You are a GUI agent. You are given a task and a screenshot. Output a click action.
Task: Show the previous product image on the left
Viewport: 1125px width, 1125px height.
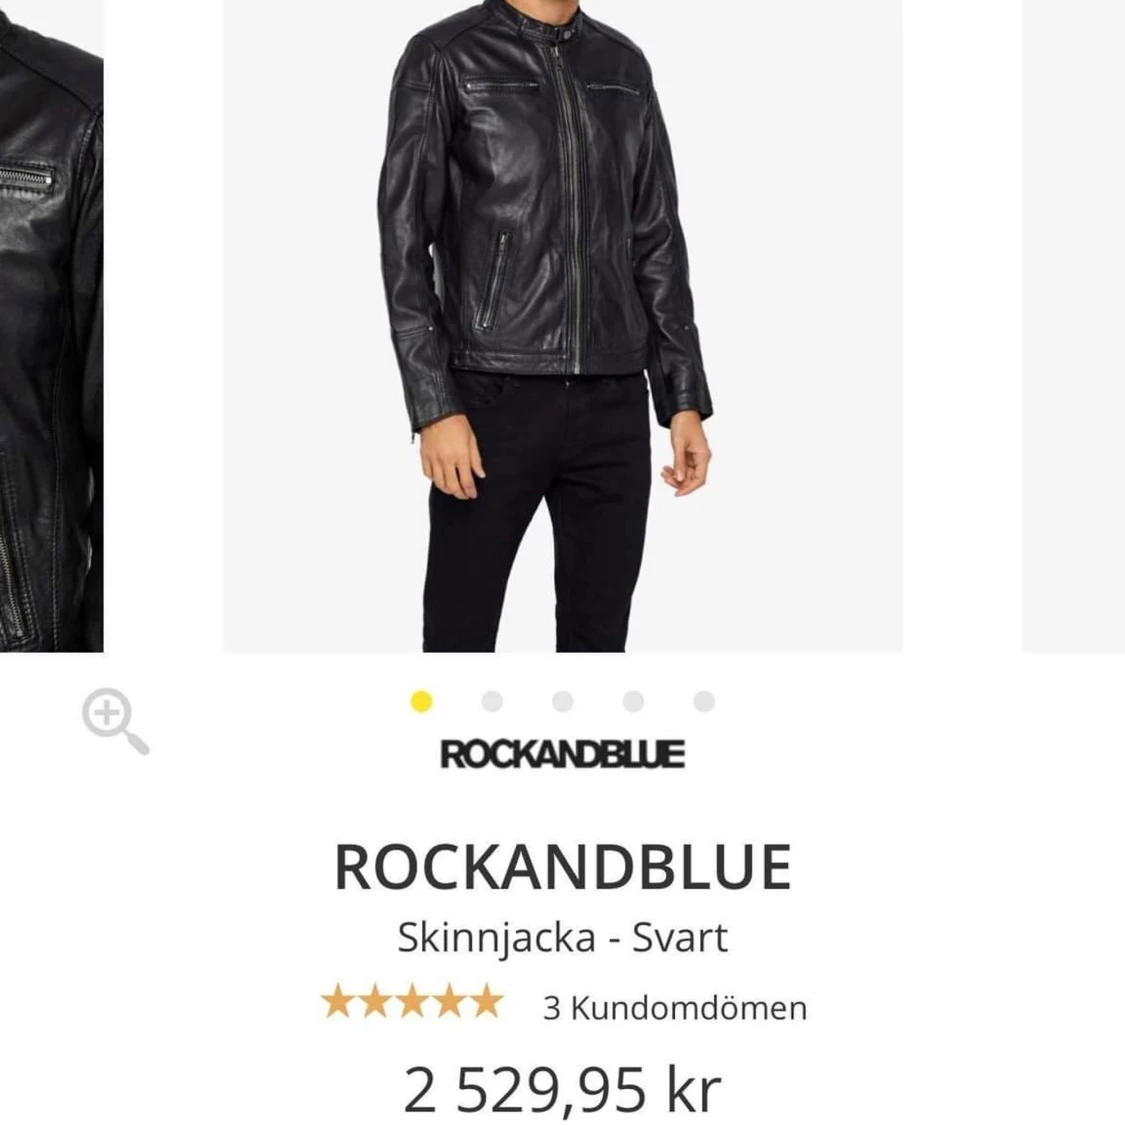50,330
